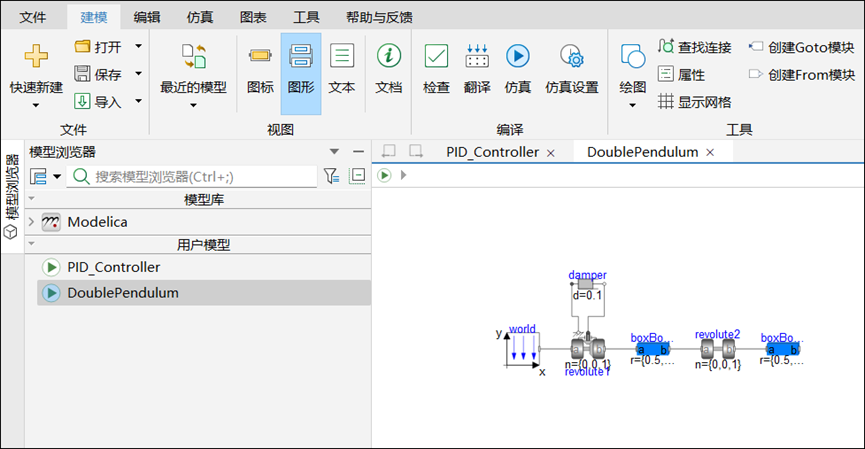Open the 快速新建 dropdown arrow
865x449 pixels.
pyautogui.click(x=36, y=105)
